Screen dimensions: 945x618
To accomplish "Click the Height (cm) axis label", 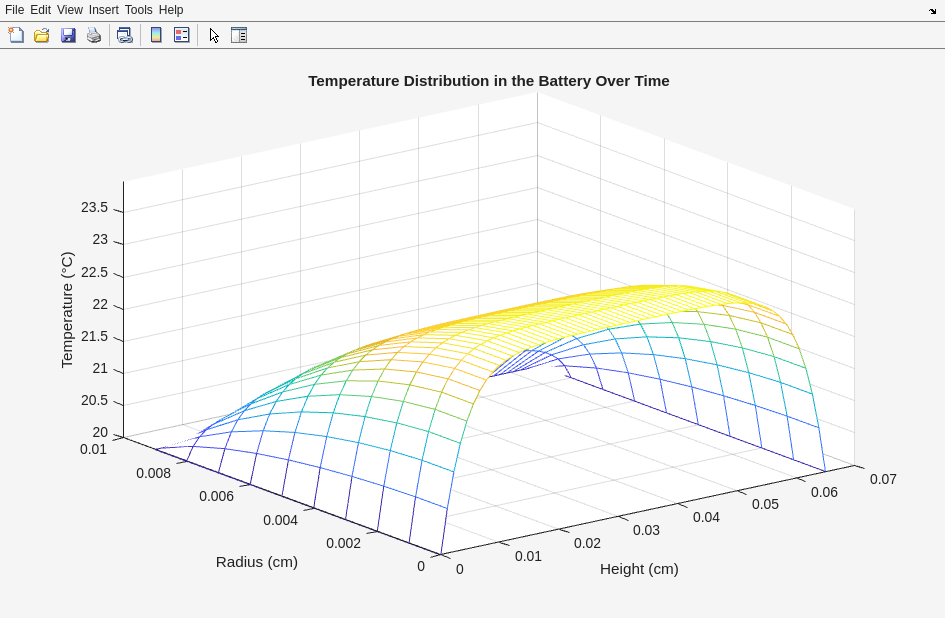I will point(639,569).
